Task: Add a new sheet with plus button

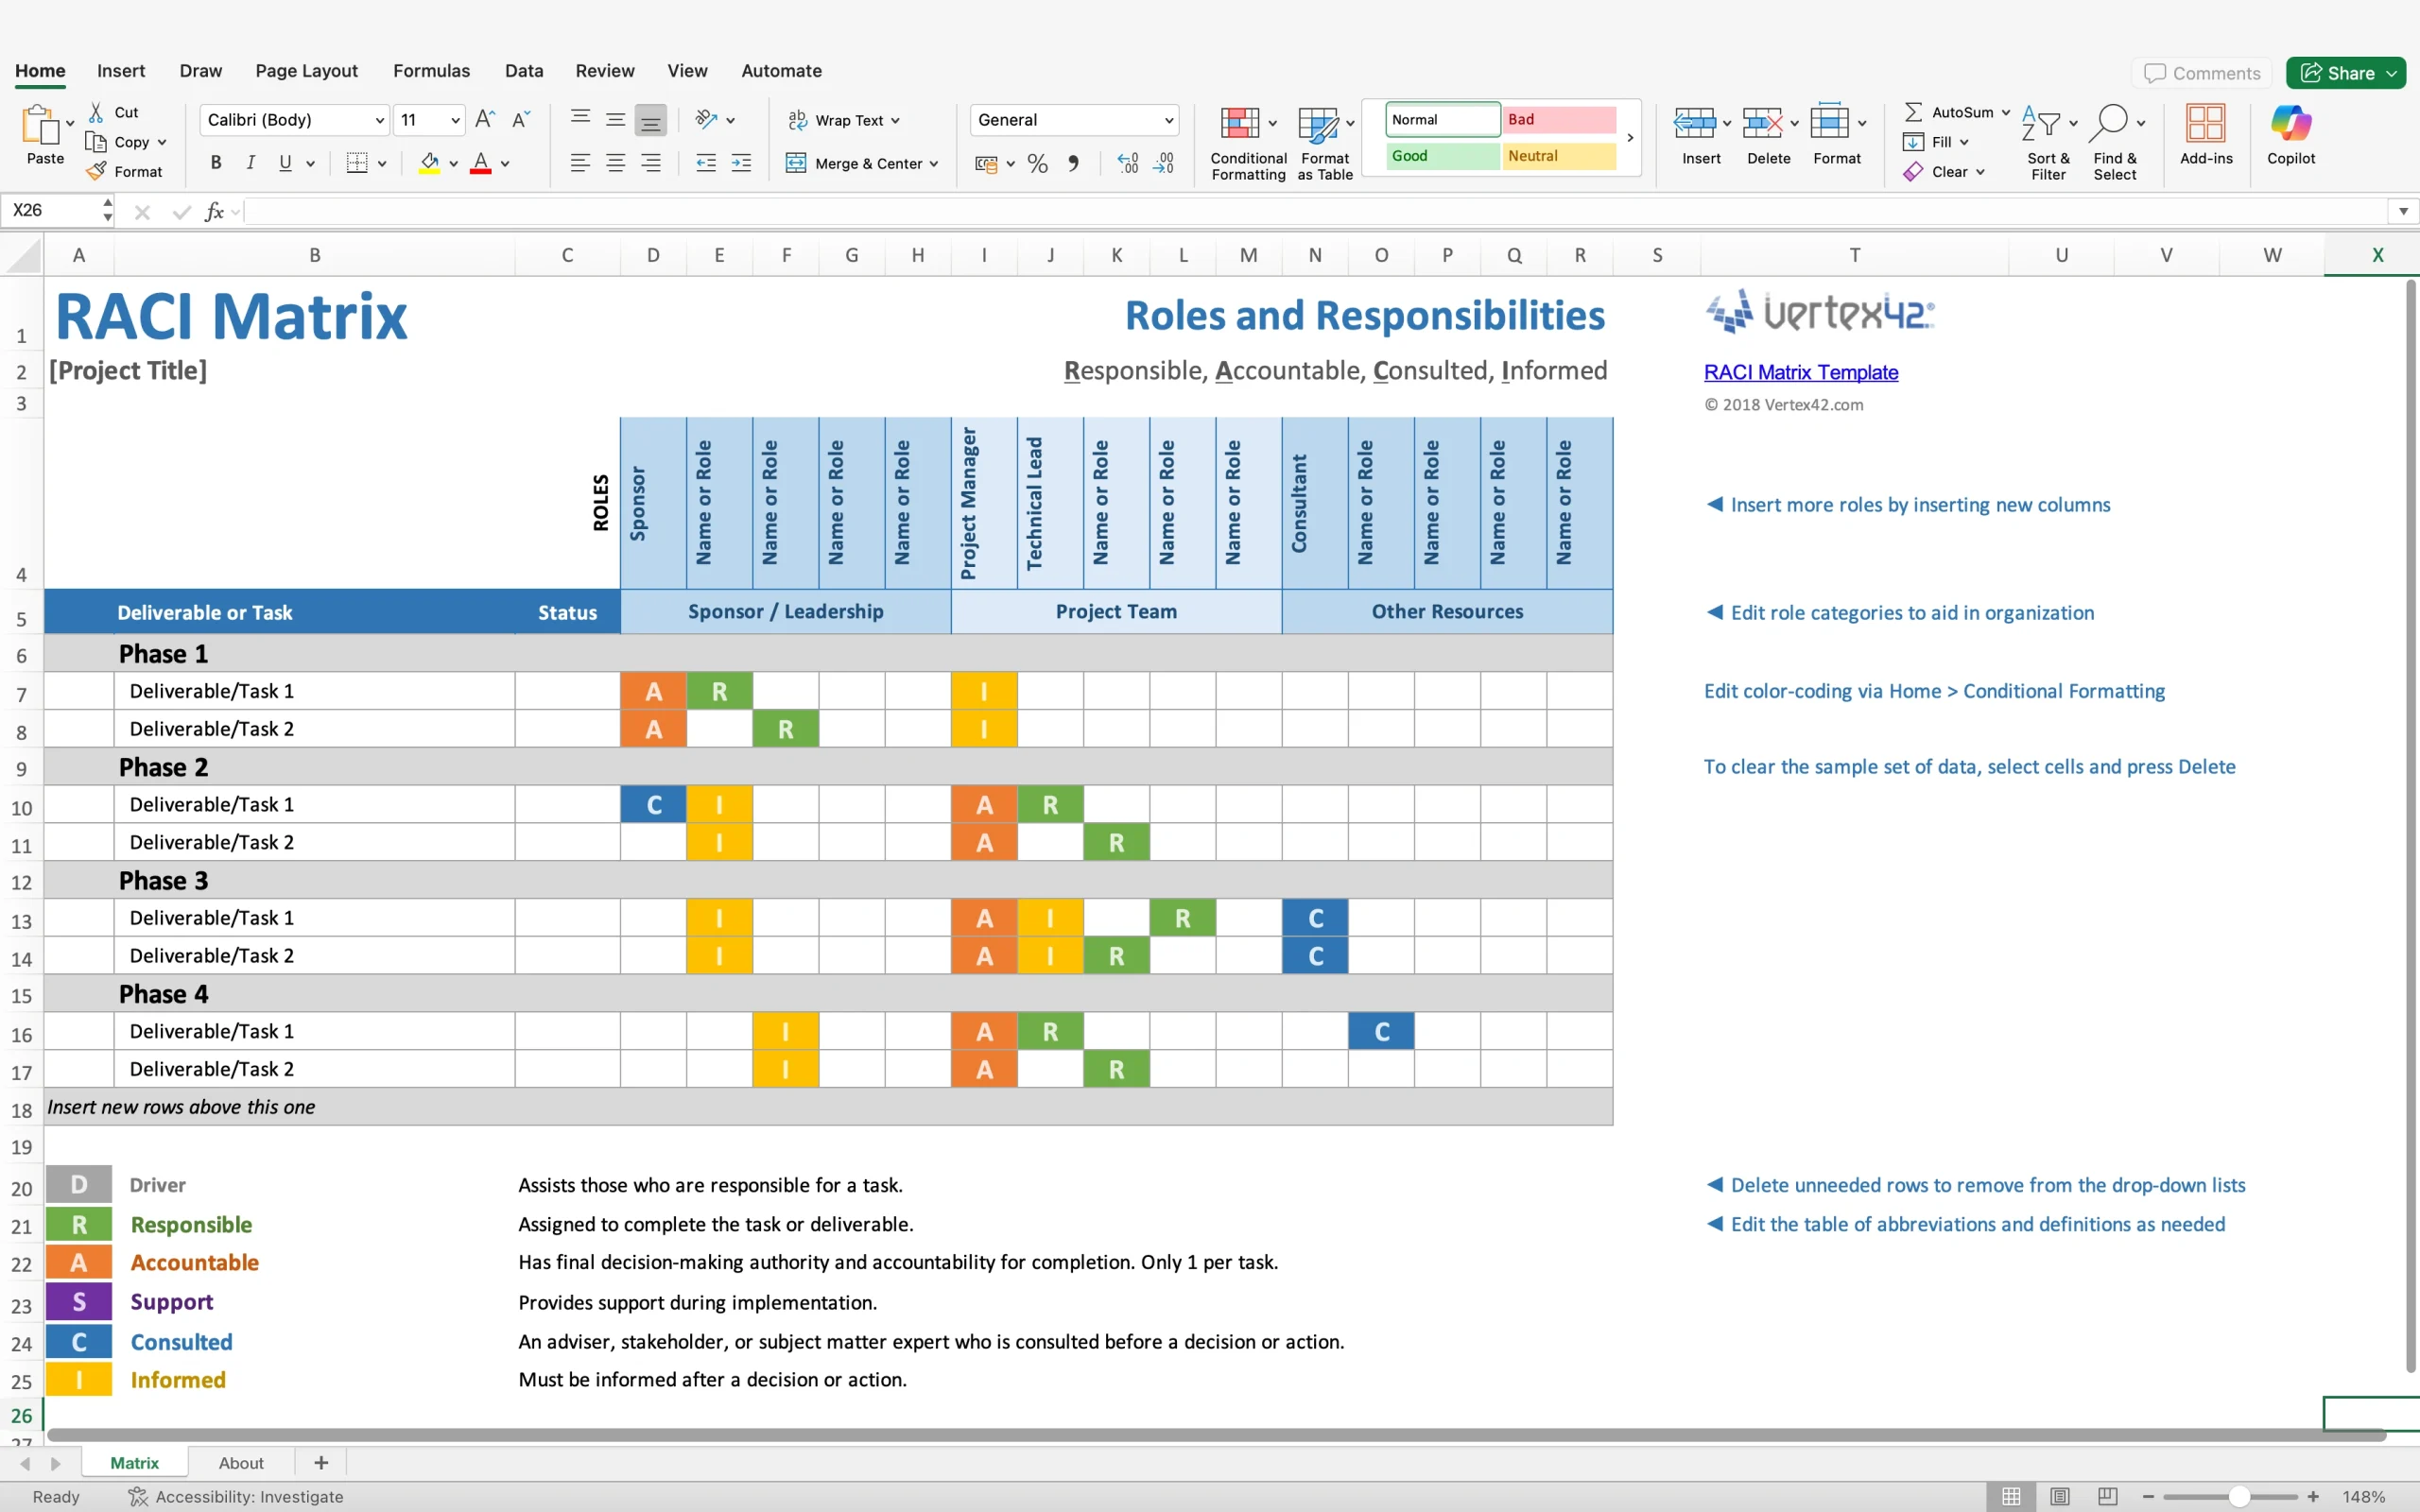Action: (321, 1463)
